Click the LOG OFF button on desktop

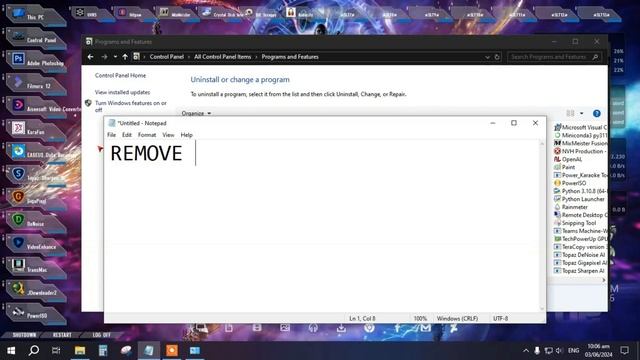(101, 335)
